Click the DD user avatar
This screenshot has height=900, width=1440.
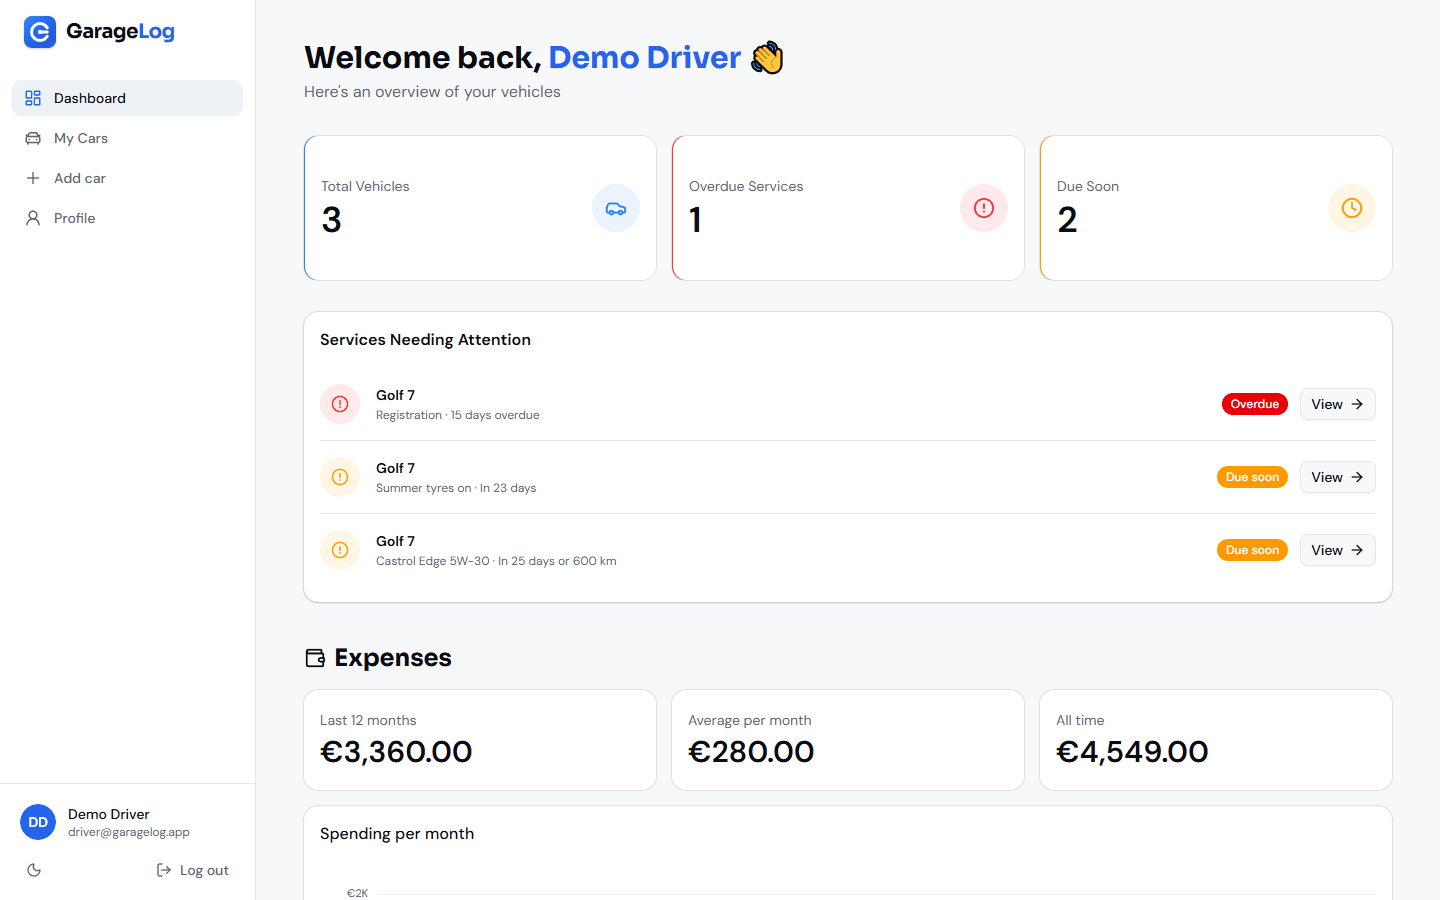[38, 822]
